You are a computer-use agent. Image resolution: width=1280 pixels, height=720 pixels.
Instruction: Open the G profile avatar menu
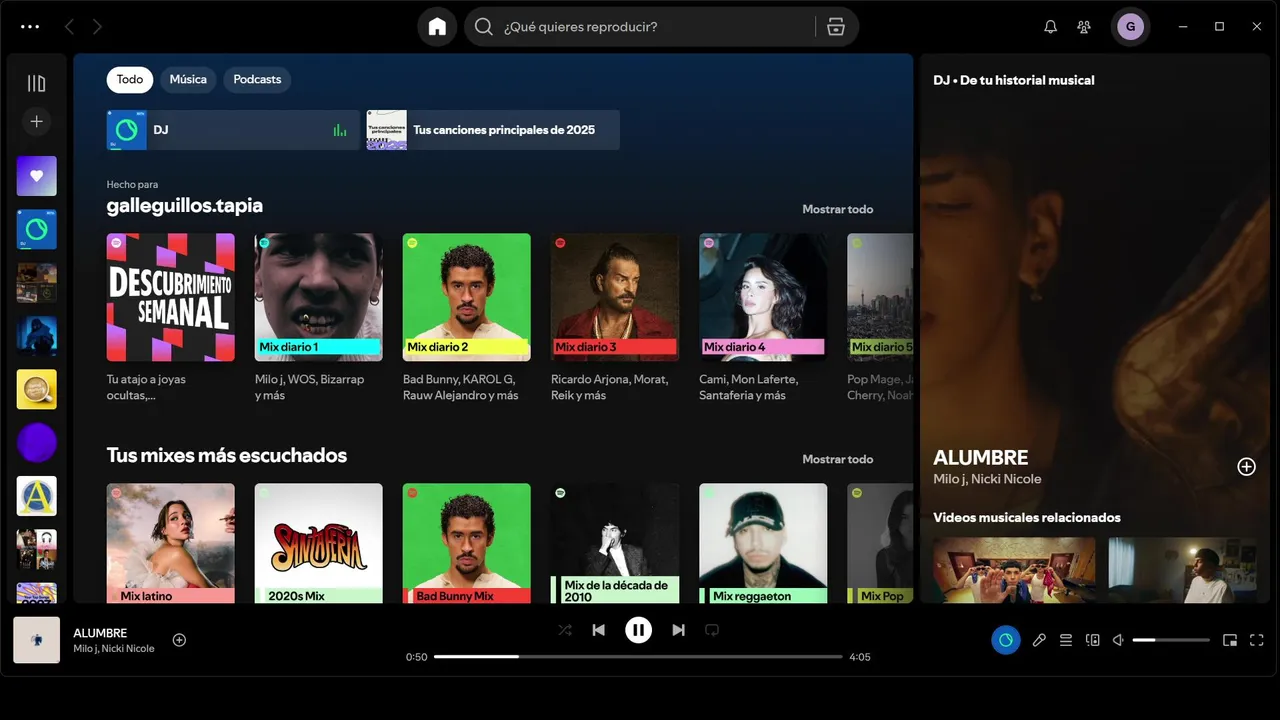click(x=1130, y=27)
